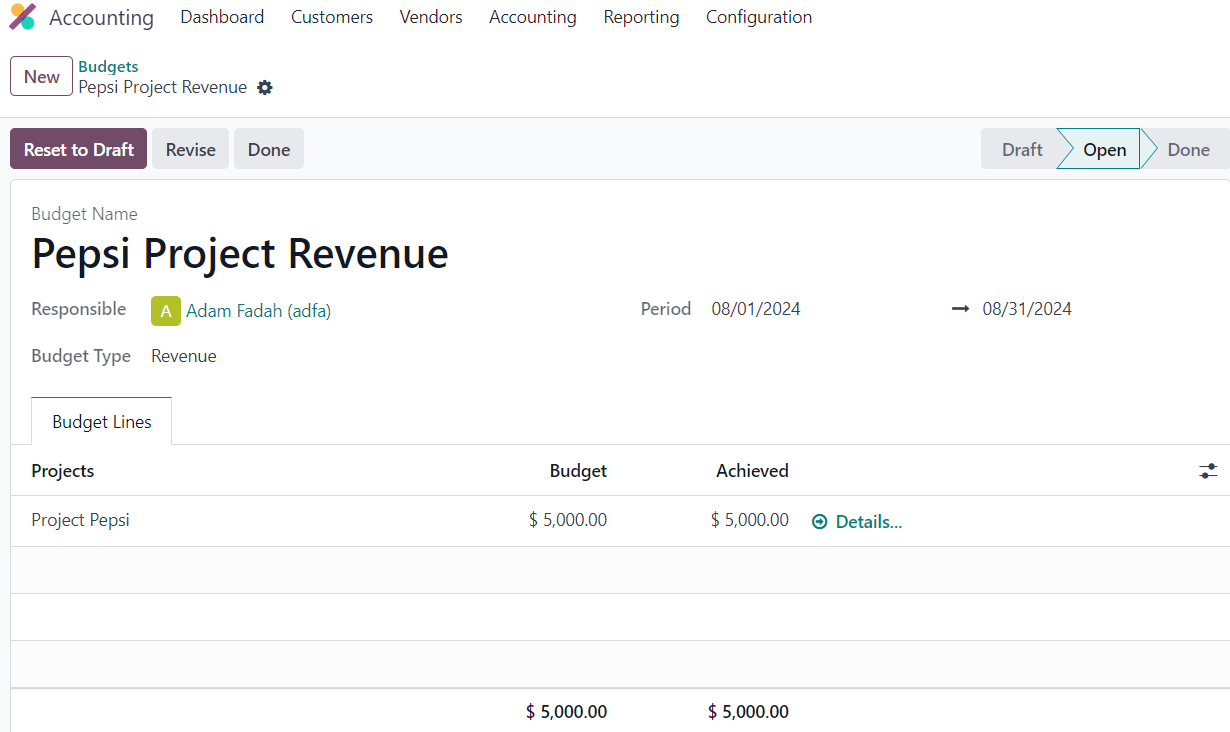The width and height of the screenshot is (1230, 732).
Task: Click the total Achieved amount in footer
Action: 748,712
